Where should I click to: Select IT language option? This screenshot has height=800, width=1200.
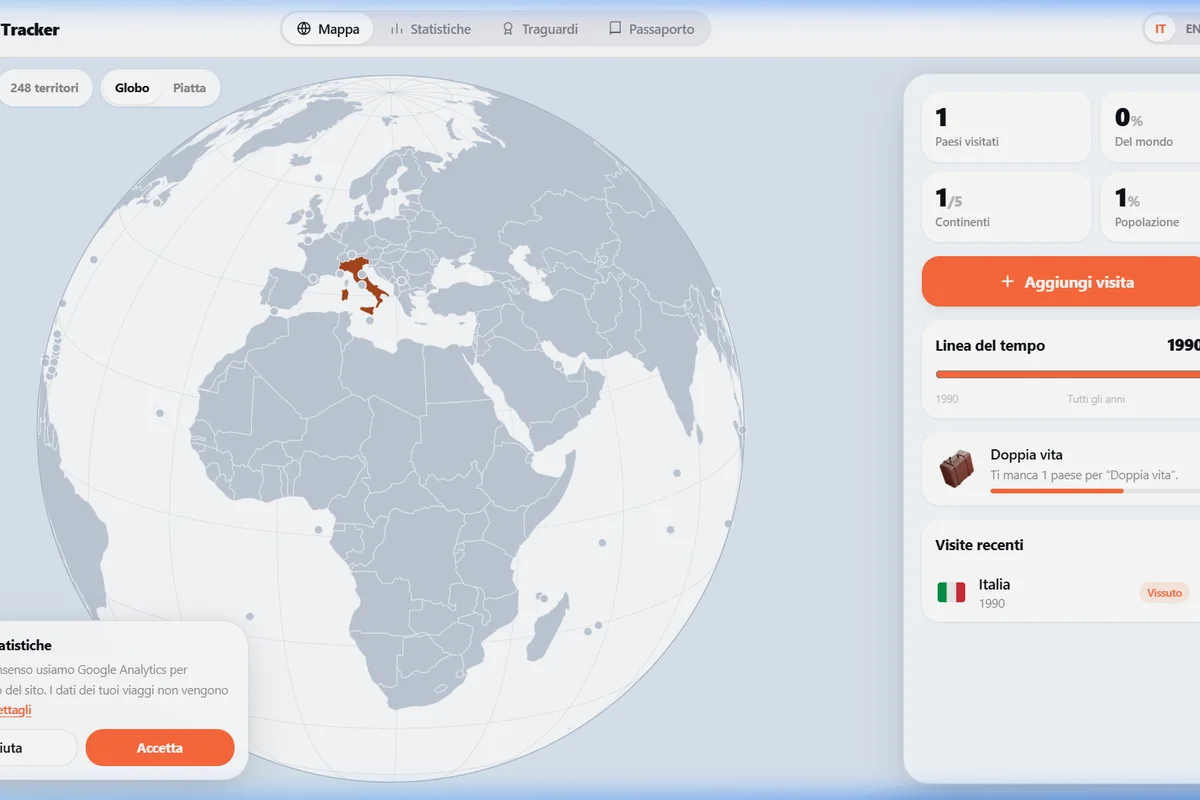pyautogui.click(x=1160, y=29)
